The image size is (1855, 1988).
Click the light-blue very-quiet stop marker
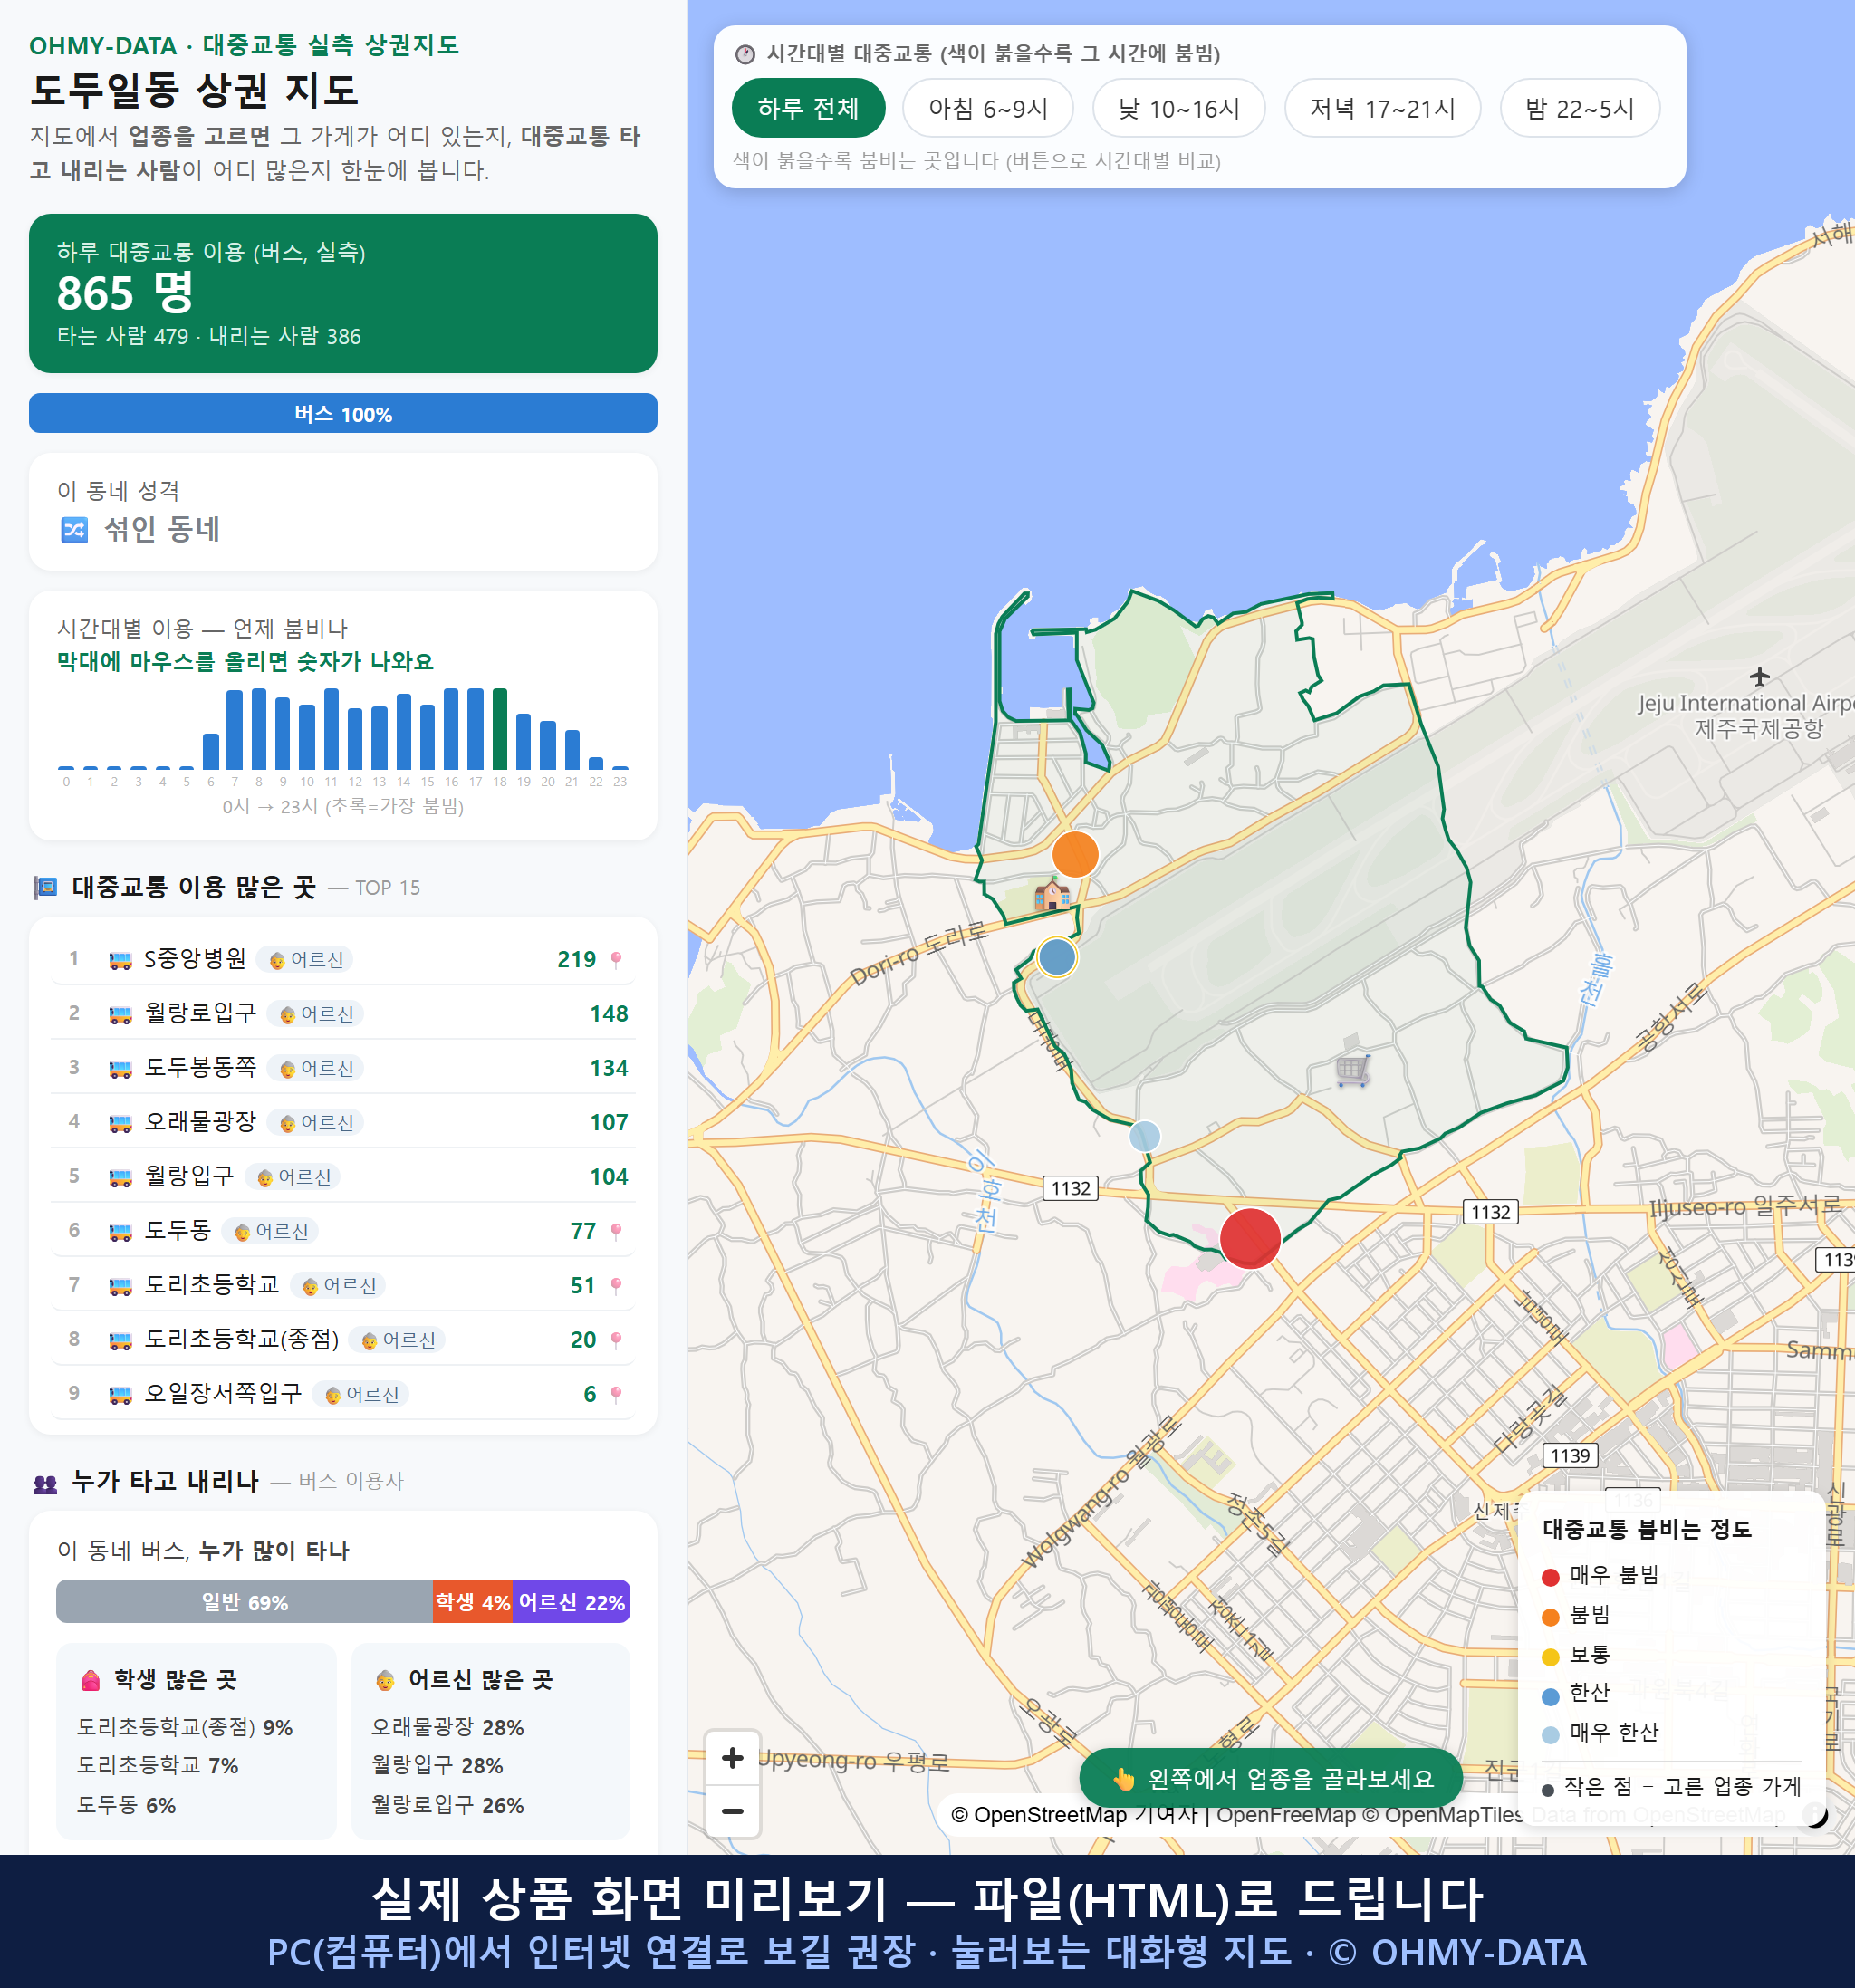click(1144, 1136)
